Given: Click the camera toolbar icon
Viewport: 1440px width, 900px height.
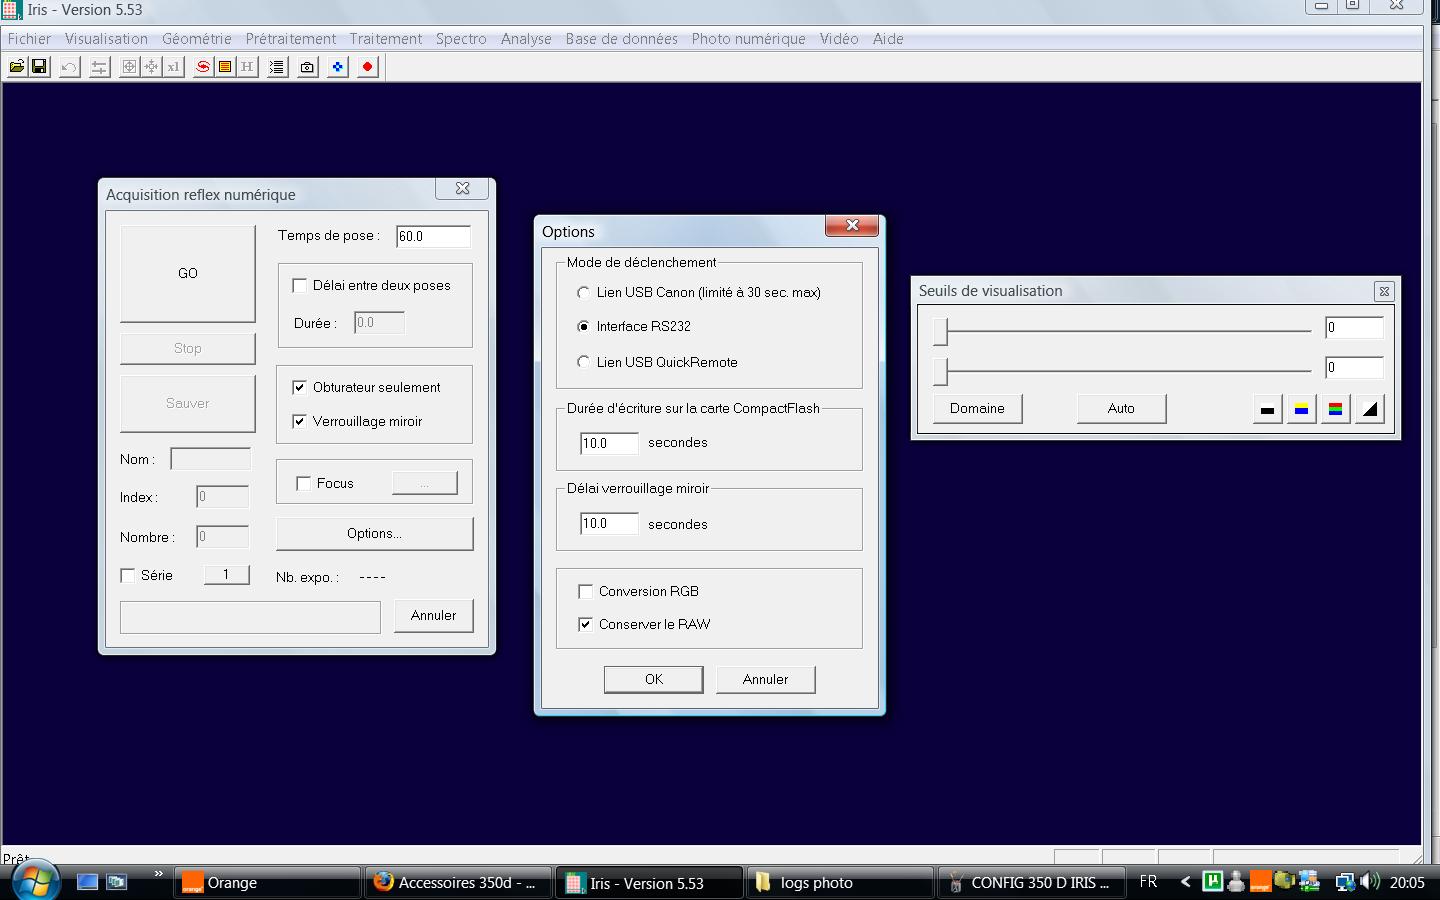Looking at the screenshot, I should coord(307,67).
